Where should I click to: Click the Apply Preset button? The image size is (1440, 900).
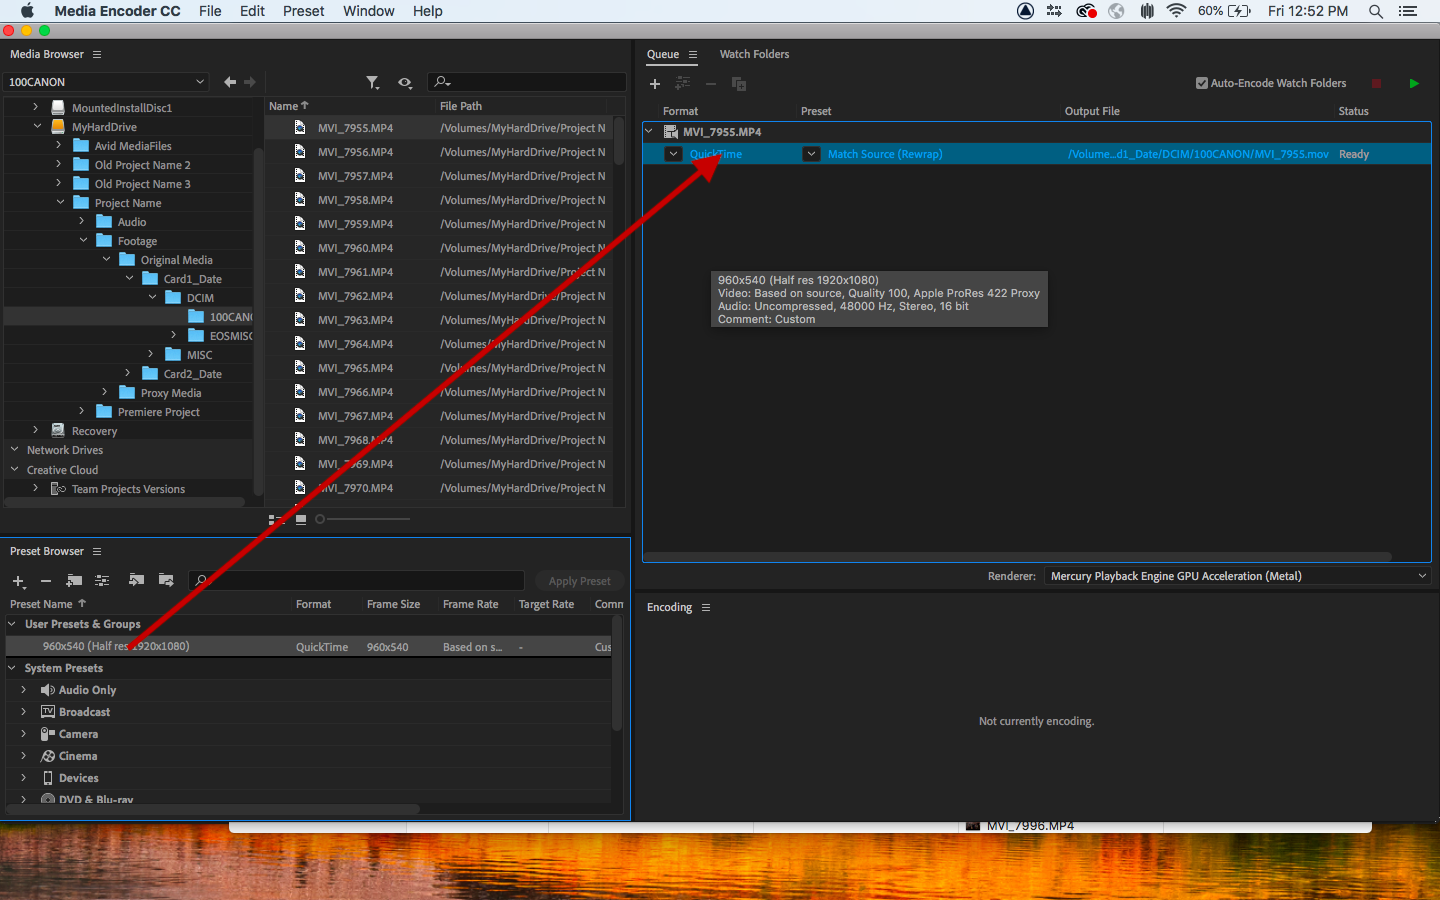point(579,581)
